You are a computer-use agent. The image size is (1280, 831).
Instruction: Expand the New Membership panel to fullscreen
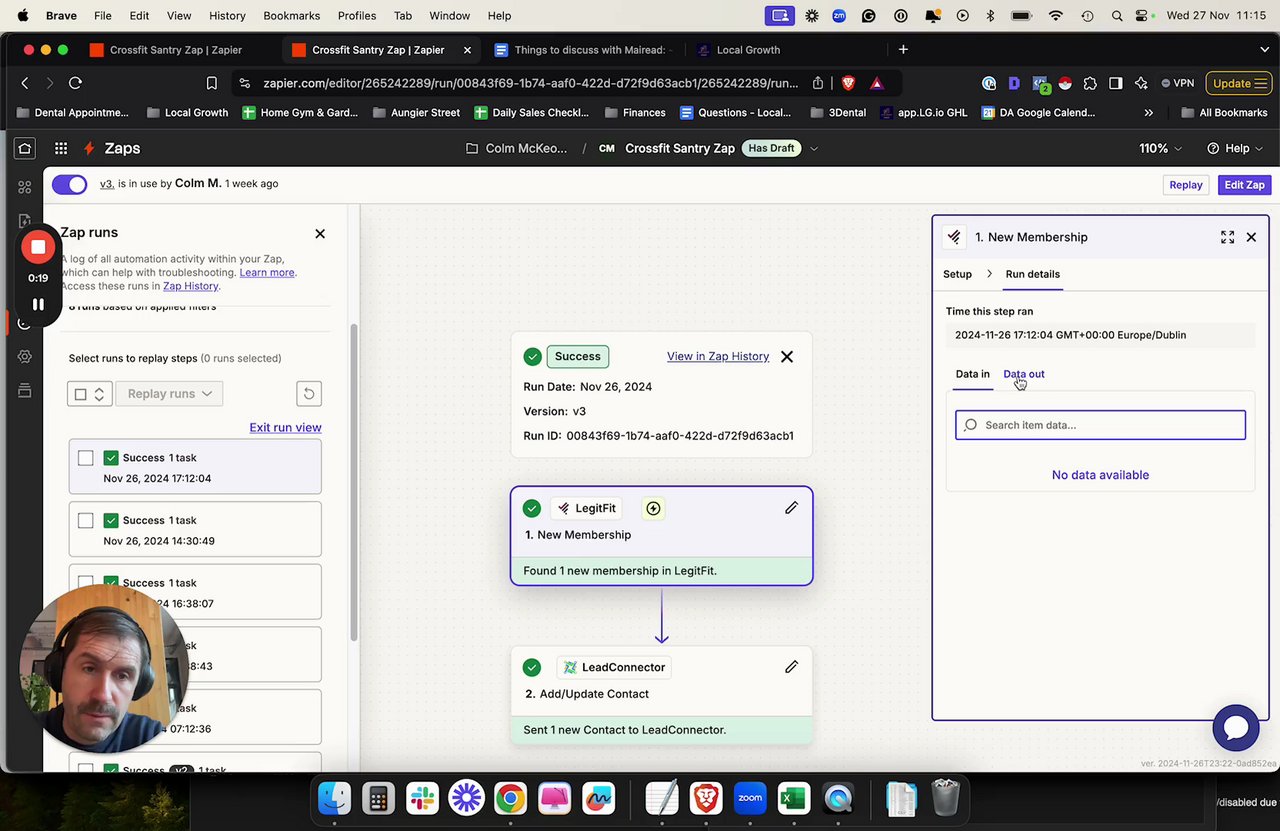click(1227, 237)
